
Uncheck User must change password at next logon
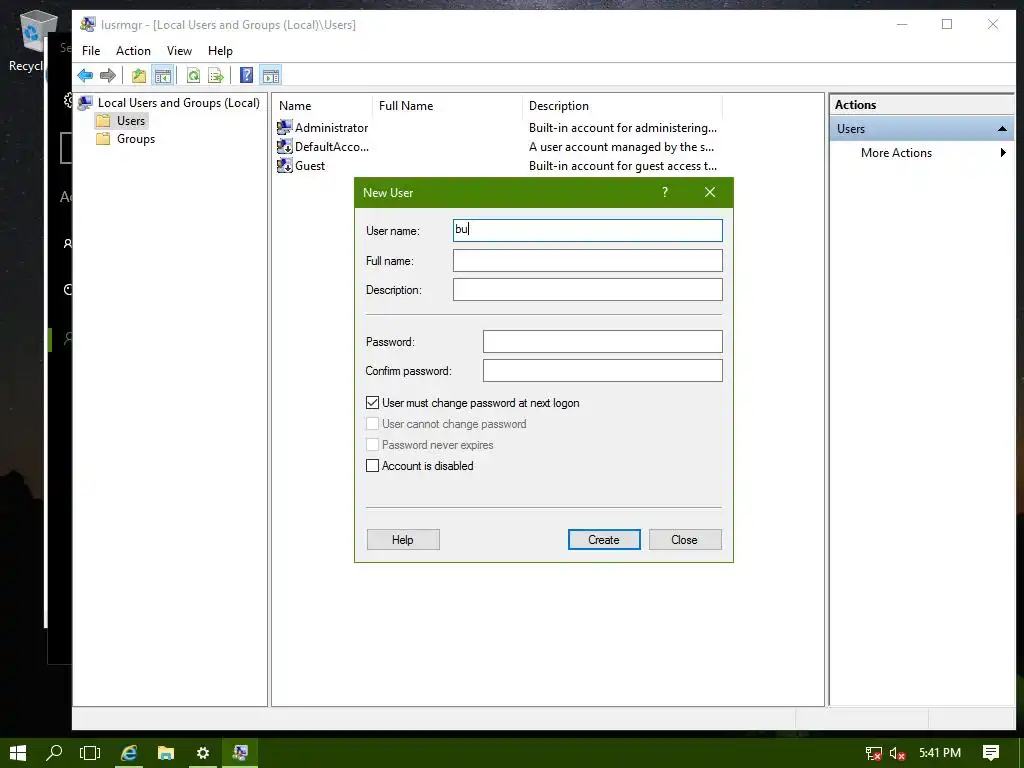click(x=372, y=403)
